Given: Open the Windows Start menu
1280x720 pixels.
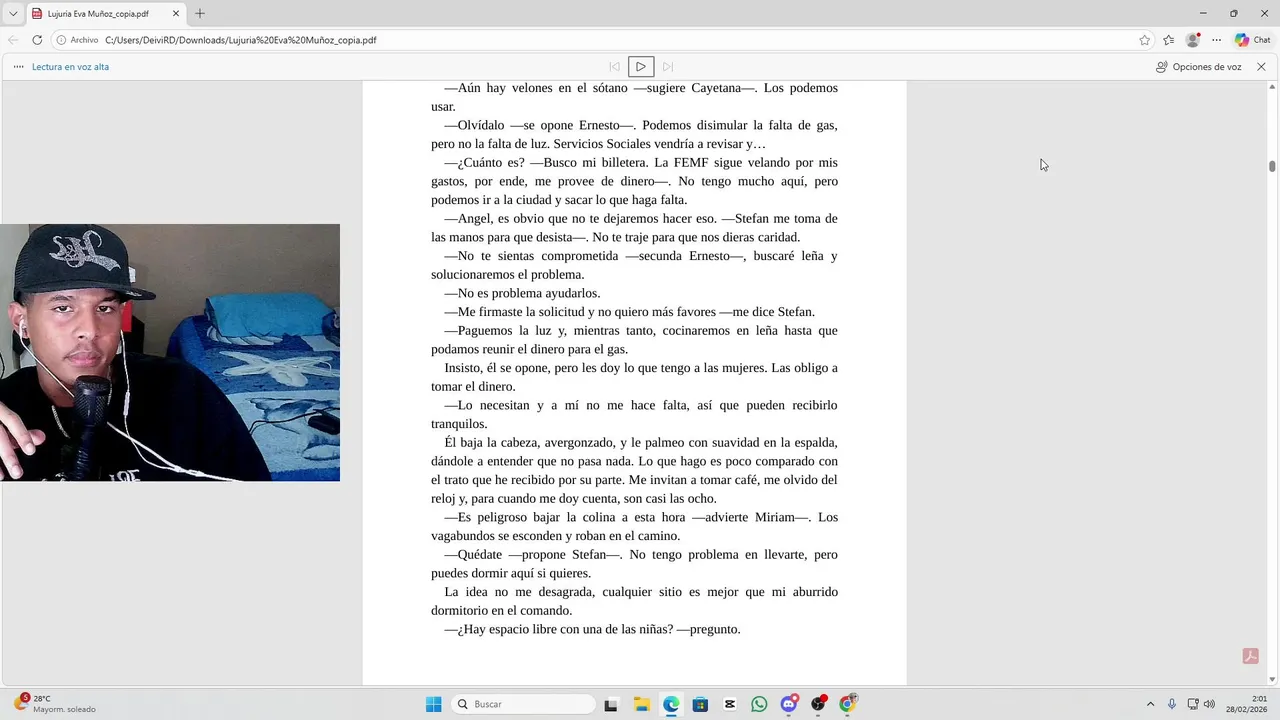Looking at the screenshot, I should click(x=433, y=704).
